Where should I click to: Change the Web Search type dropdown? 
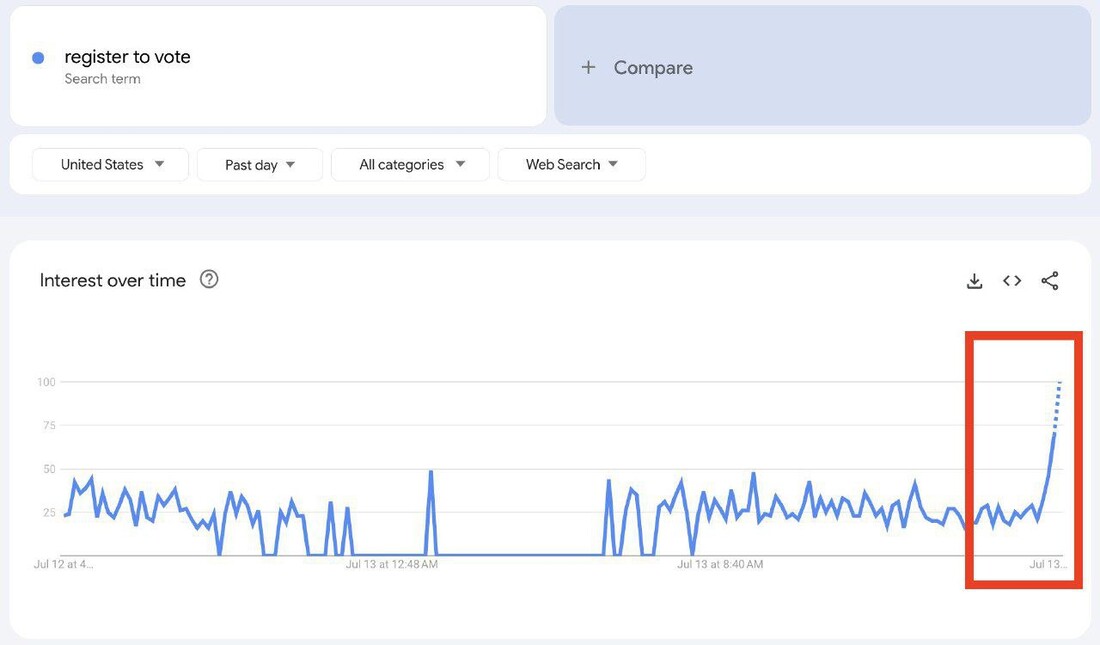(571, 165)
